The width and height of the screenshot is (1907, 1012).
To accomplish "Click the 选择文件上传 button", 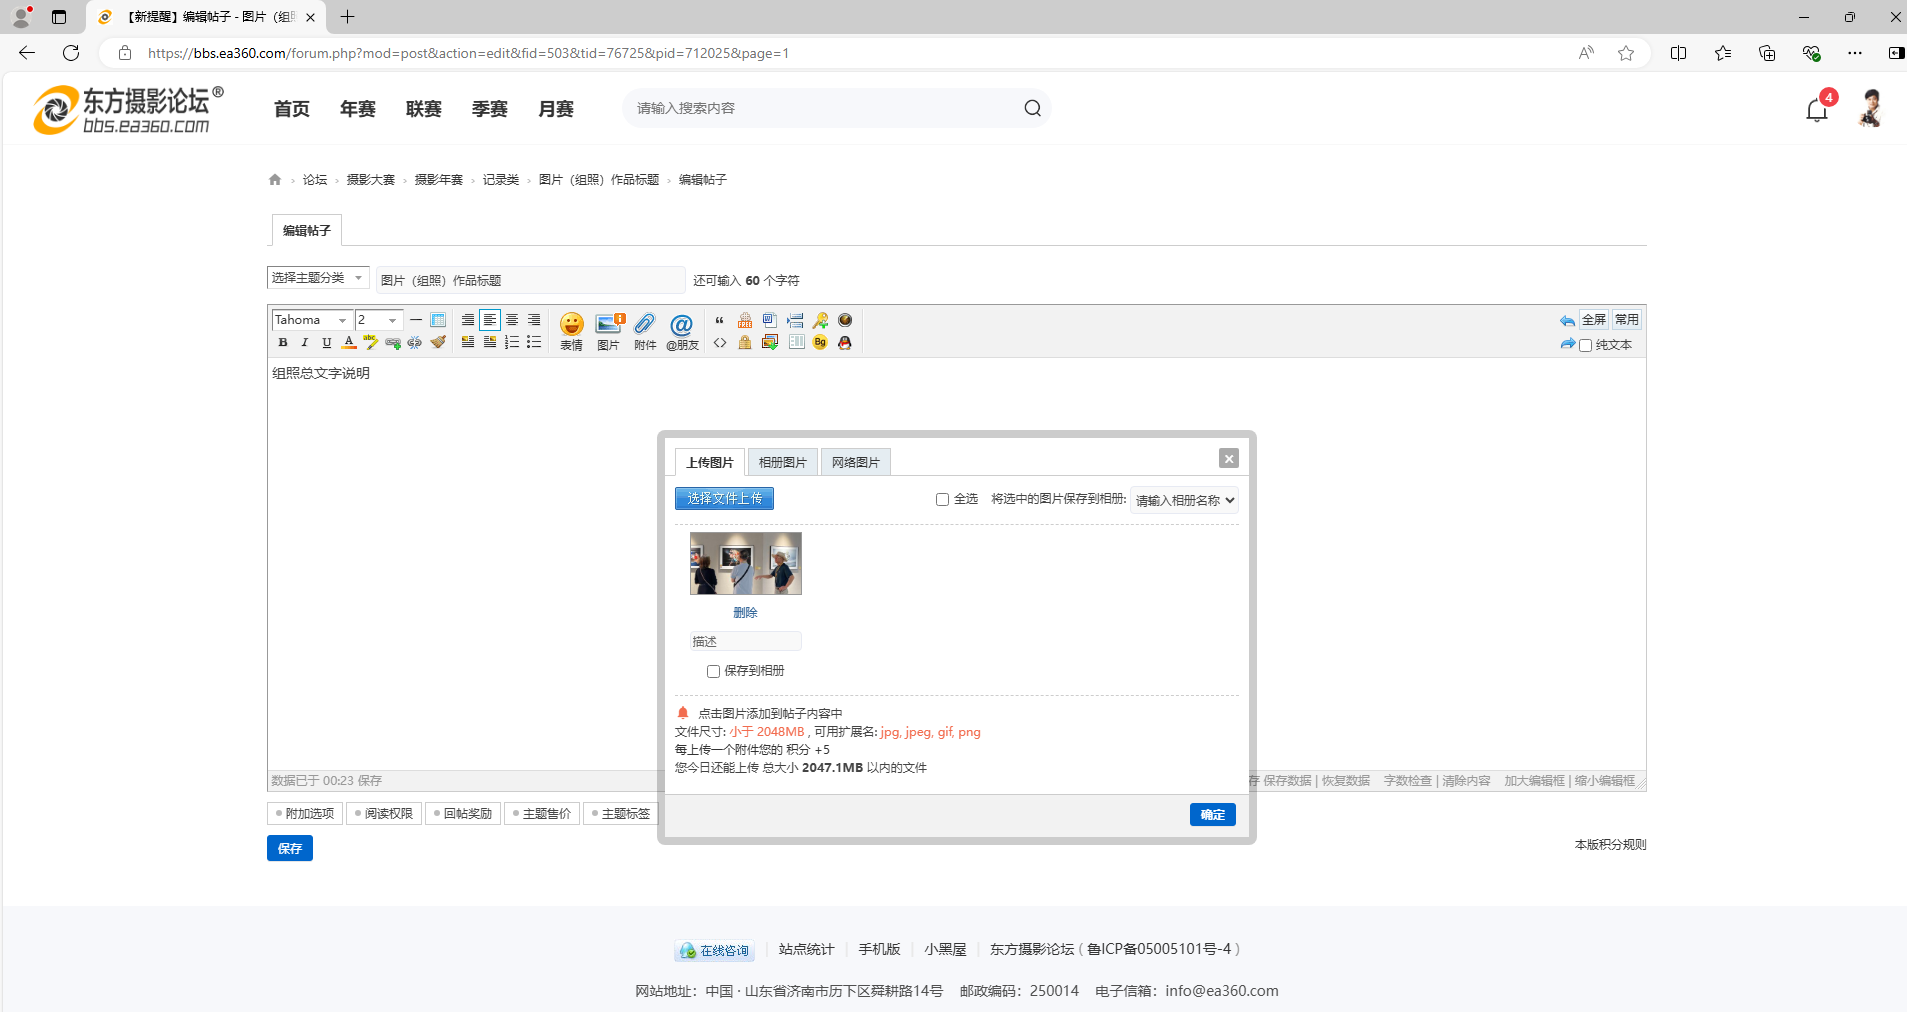I will pos(724,498).
